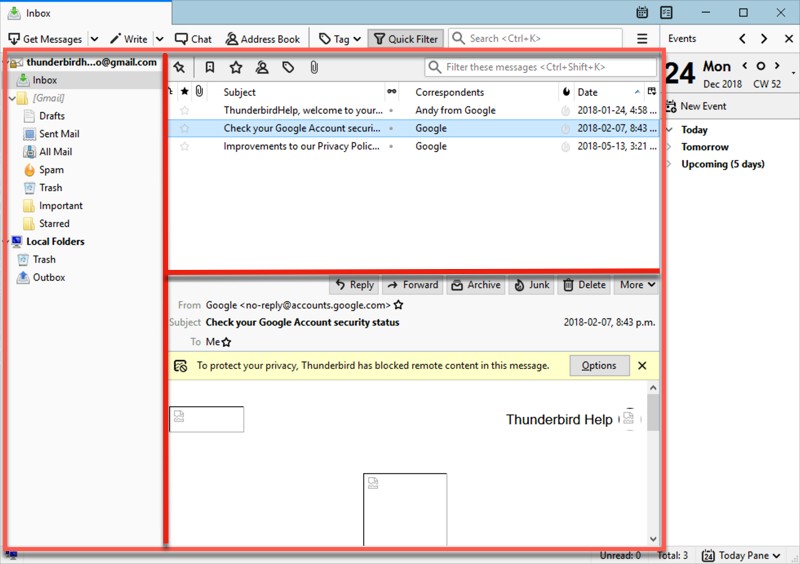Image resolution: width=800 pixels, height=564 pixels.
Task: Toggle the Quick Filter bar
Action: point(406,39)
